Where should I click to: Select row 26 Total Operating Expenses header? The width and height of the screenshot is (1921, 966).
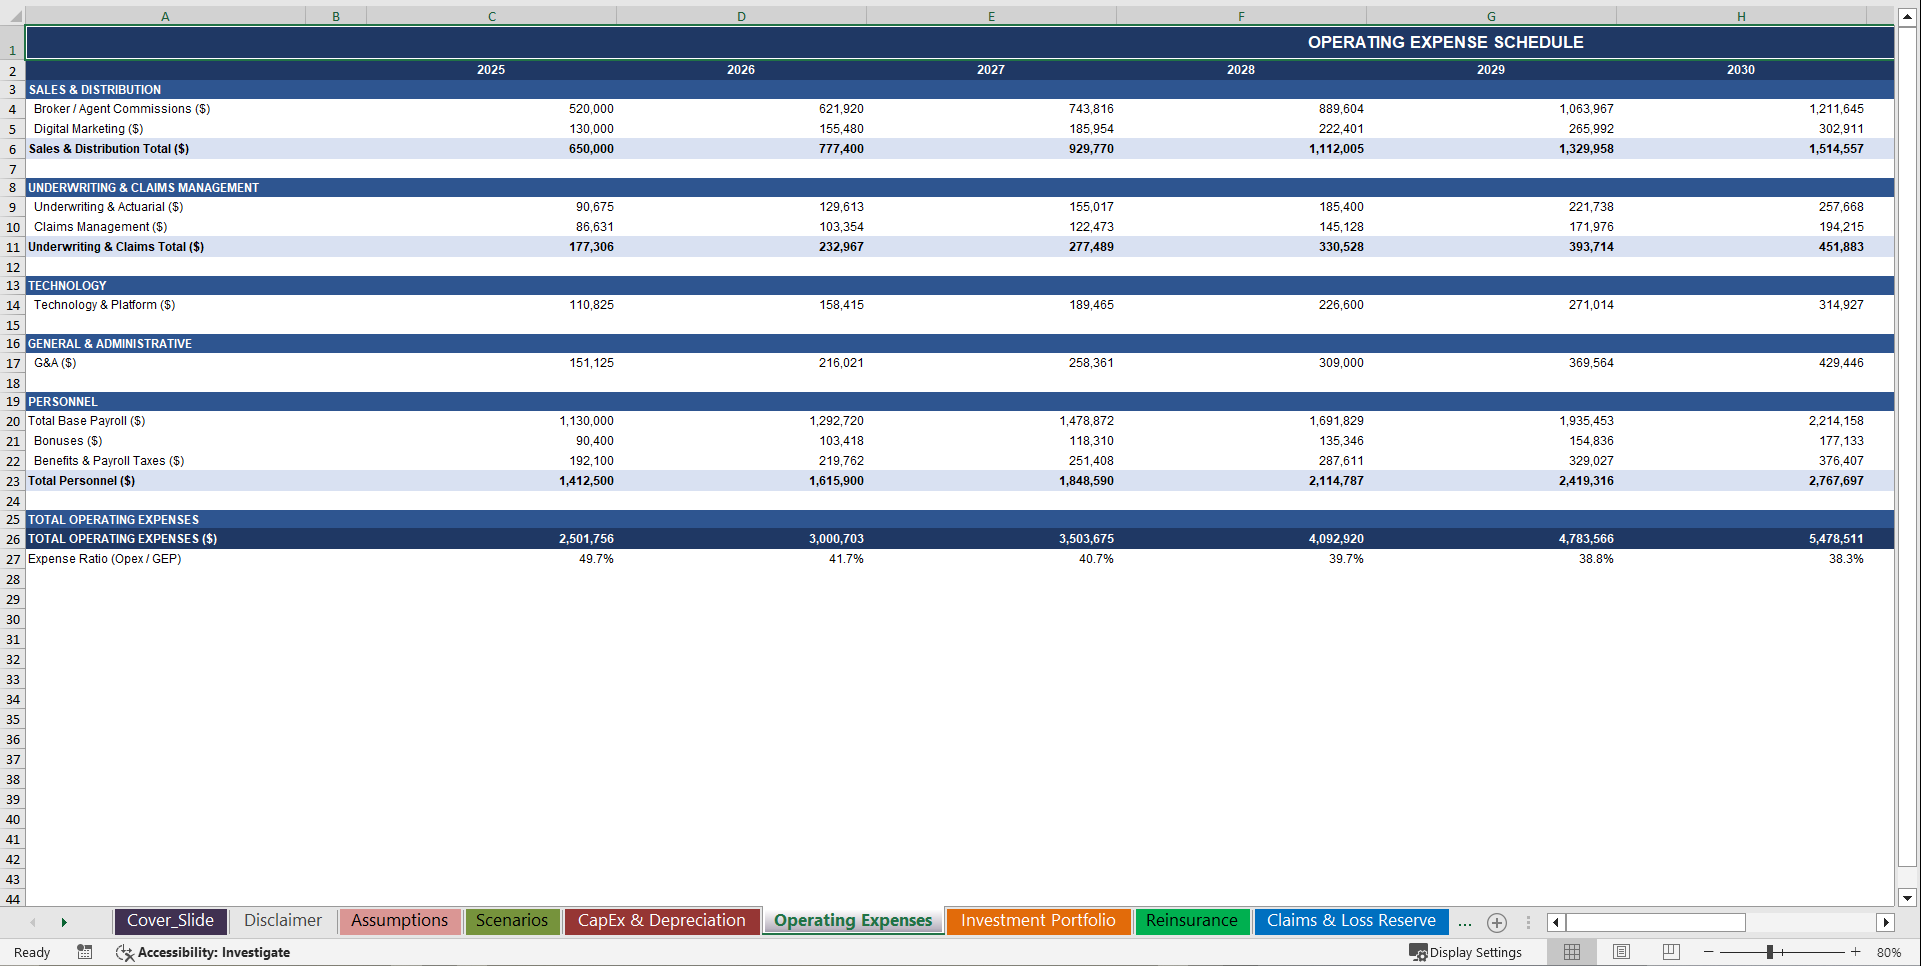click(13, 538)
